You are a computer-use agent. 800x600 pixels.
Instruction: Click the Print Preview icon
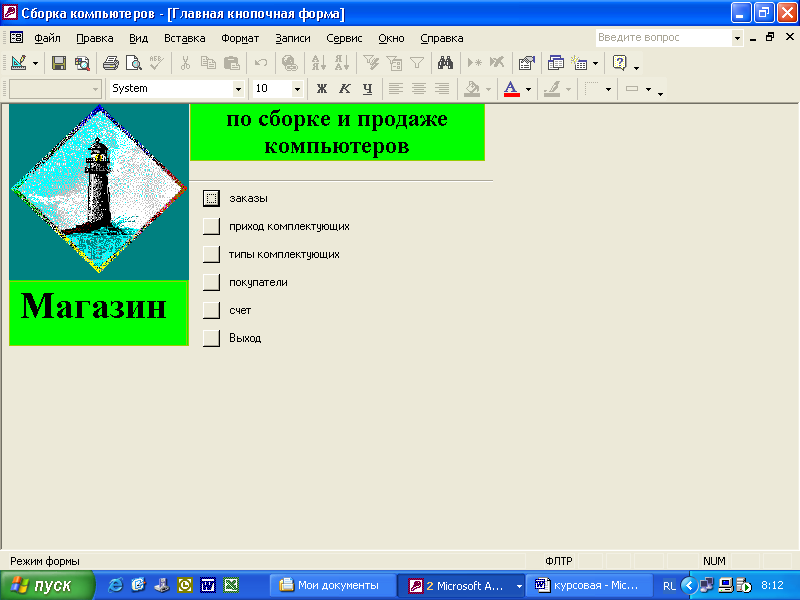[x=134, y=63]
